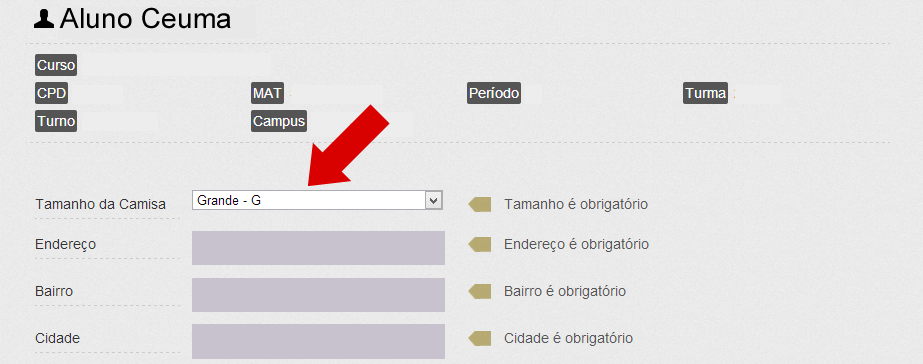The height and width of the screenshot is (364, 923).
Task: Click the CPD label badge
Action: [x=51, y=93]
